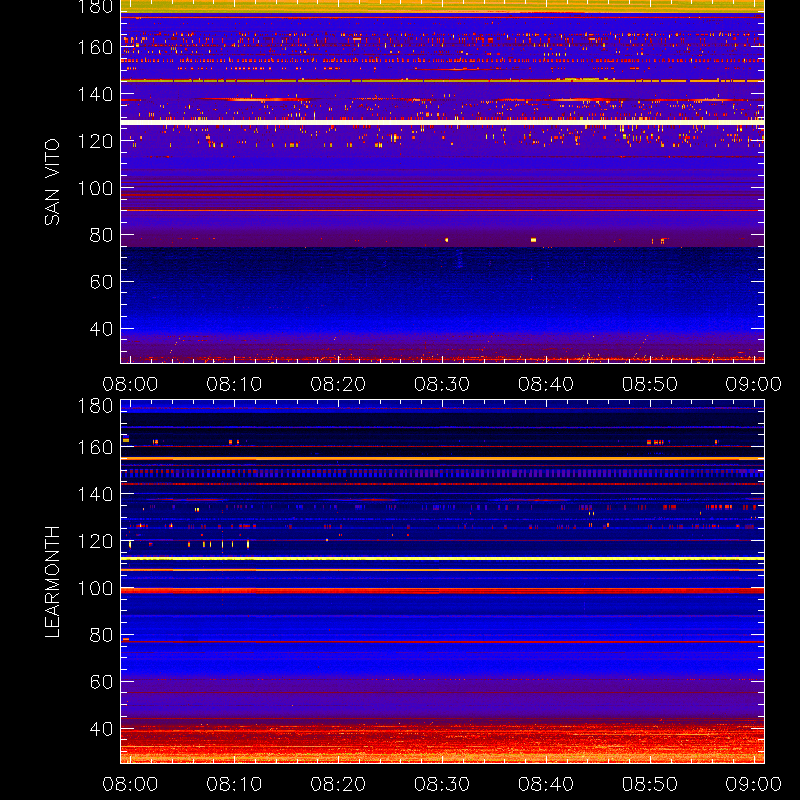
Task: Click the 09:00 time label under Learmonth plot
Action: [754, 784]
